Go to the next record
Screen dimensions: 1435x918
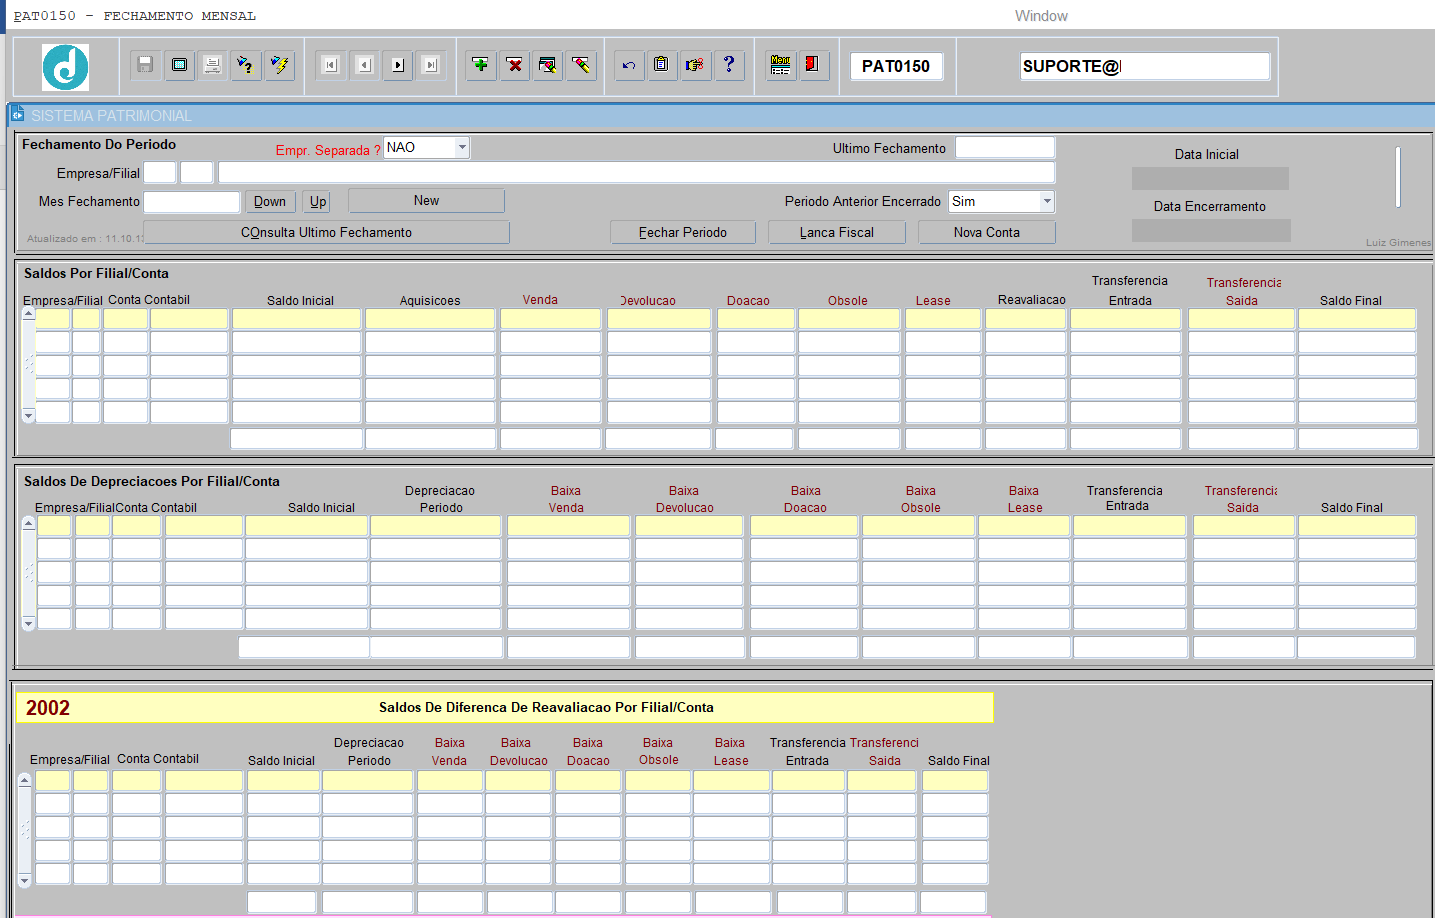[x=398, y=65]
